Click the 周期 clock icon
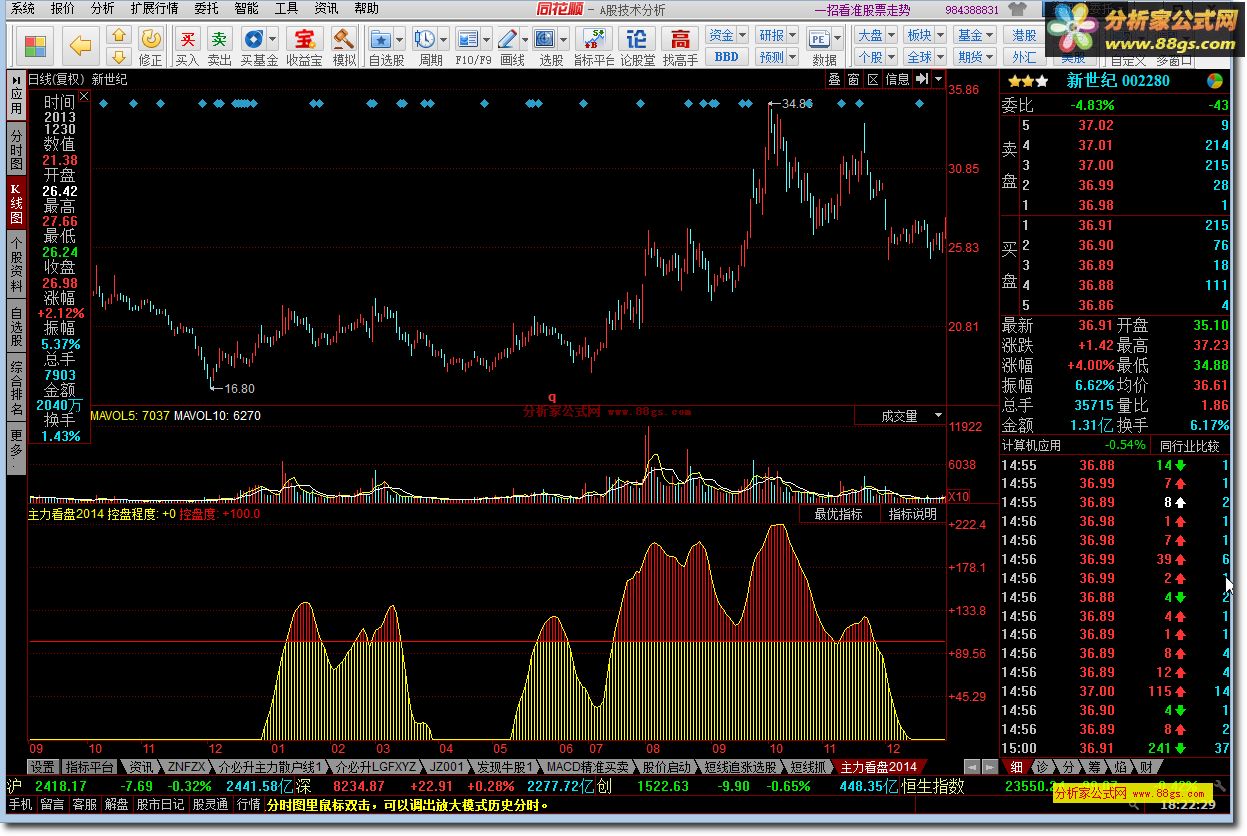This screenshot has height=836, width=1247. (x=425, y=40)
